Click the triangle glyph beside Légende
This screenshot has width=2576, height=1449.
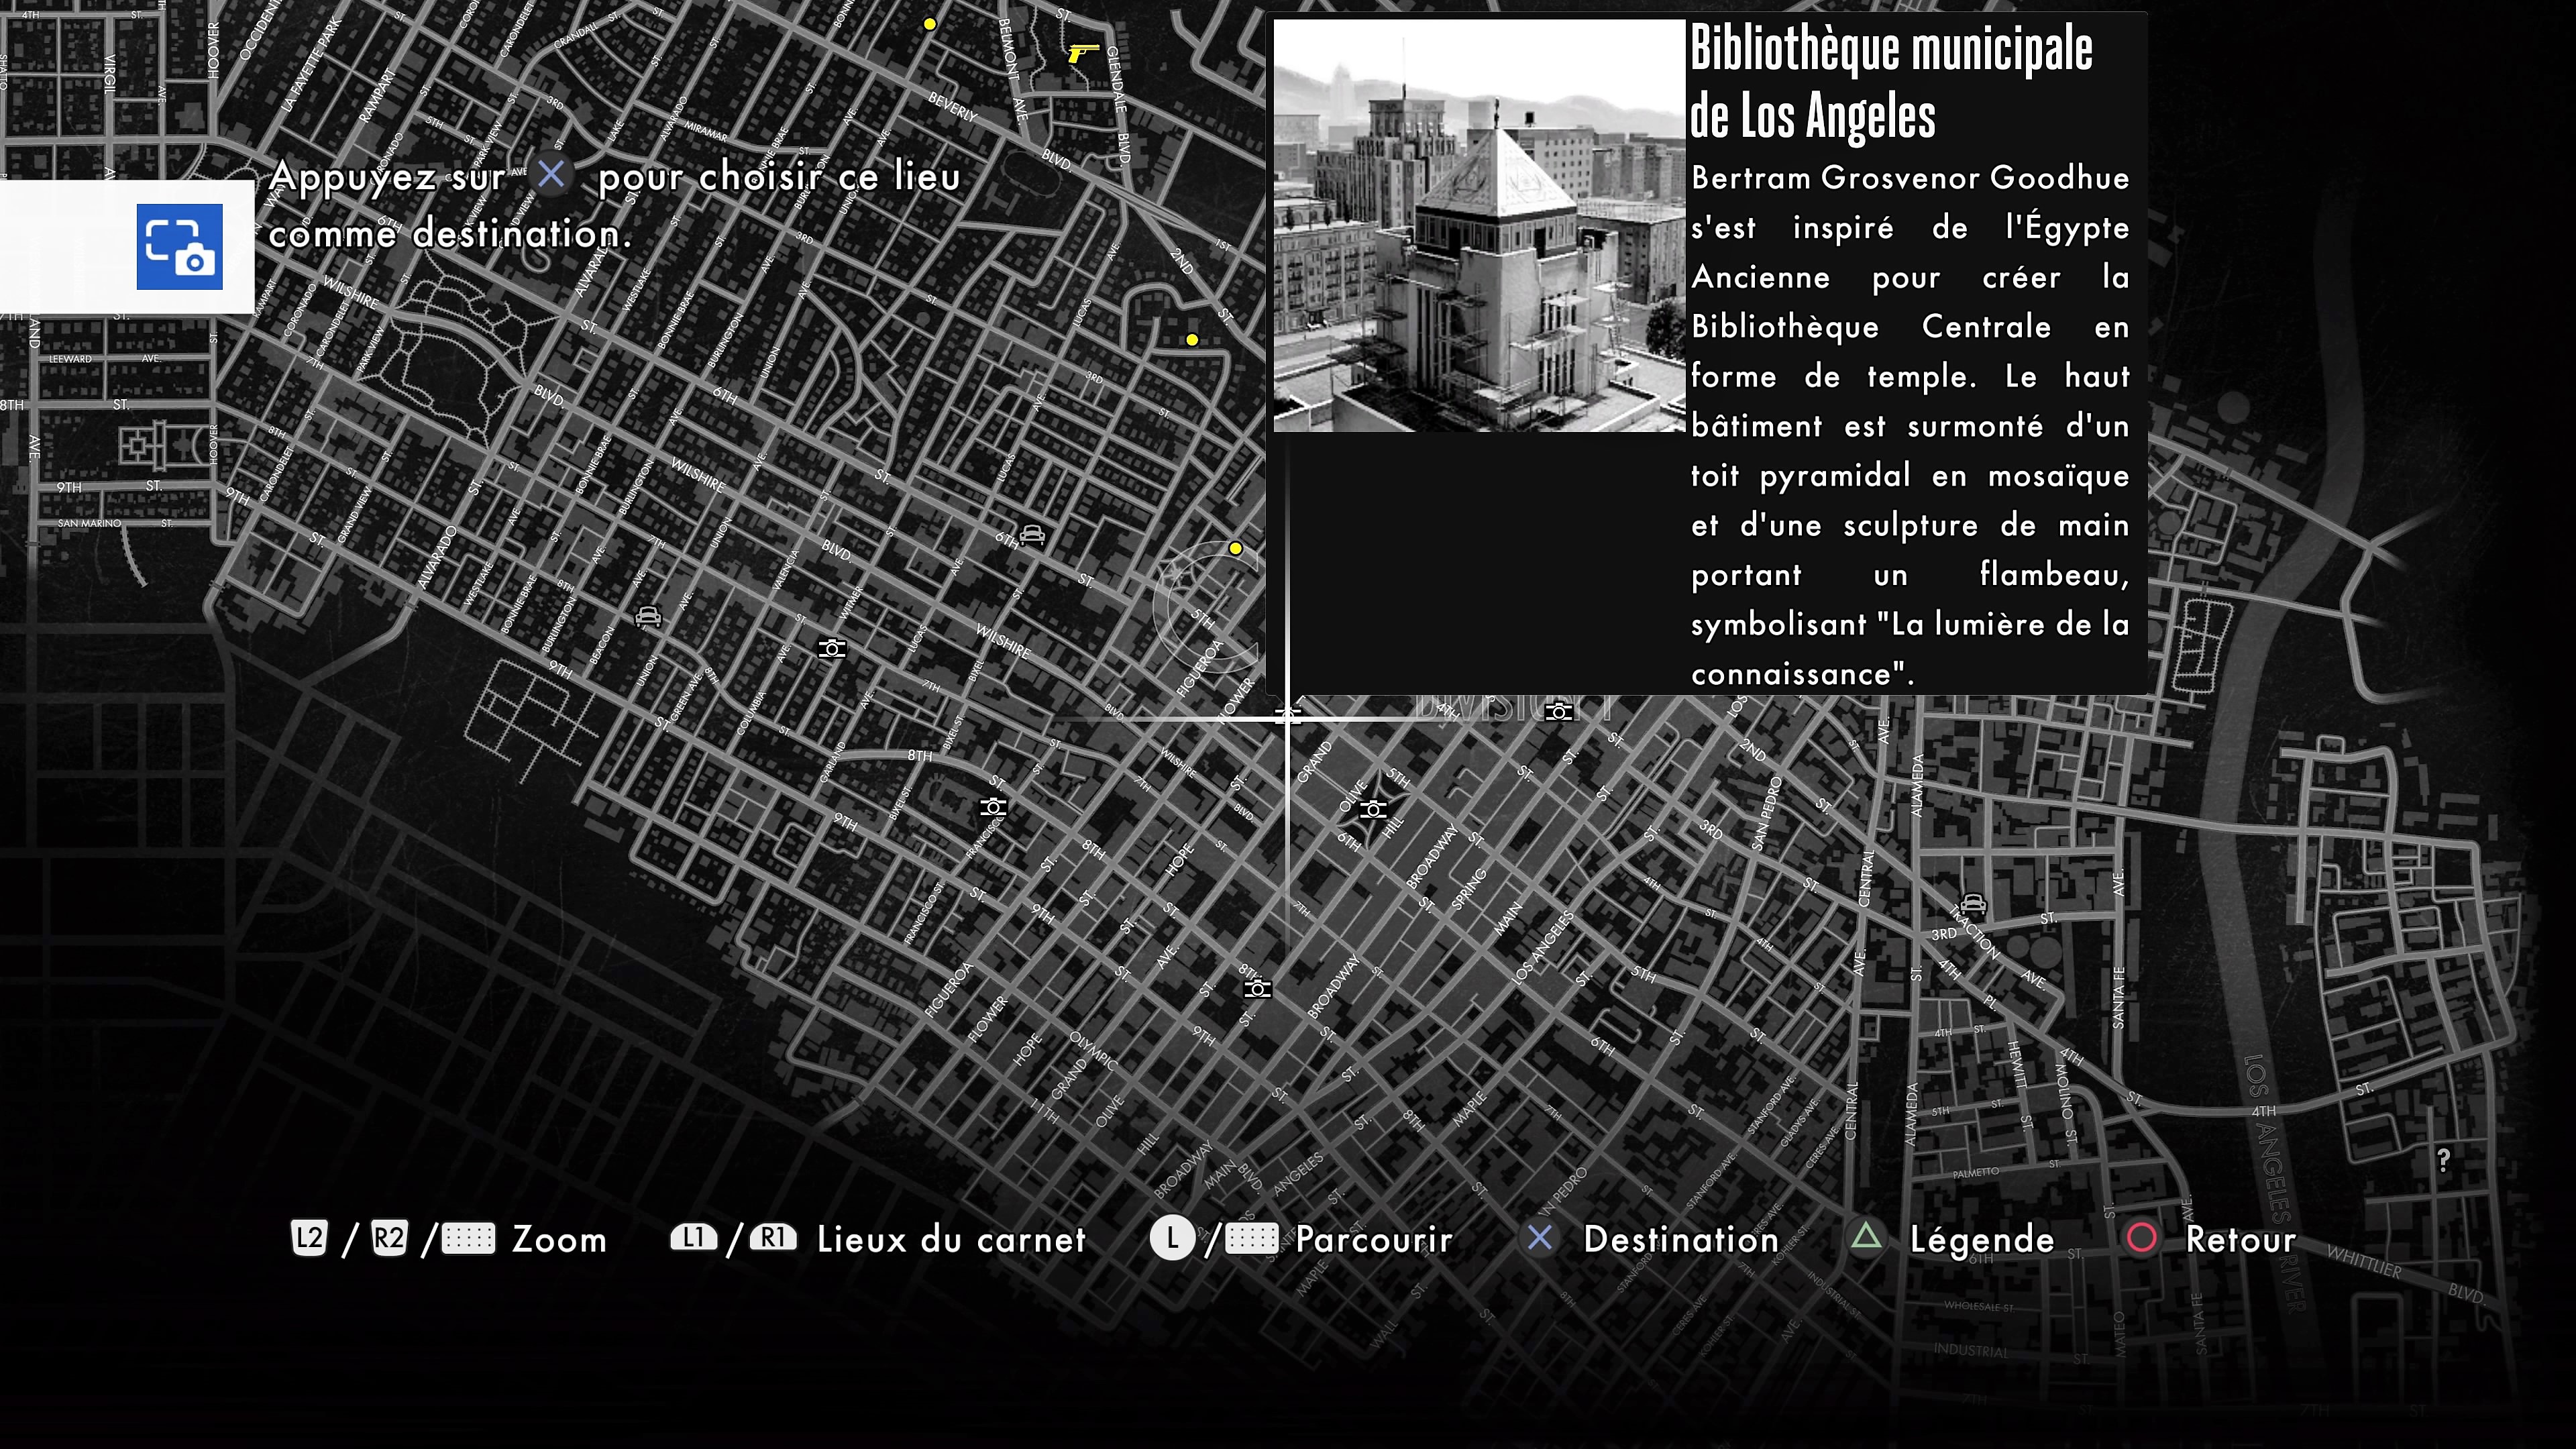pos(1866,1237)
